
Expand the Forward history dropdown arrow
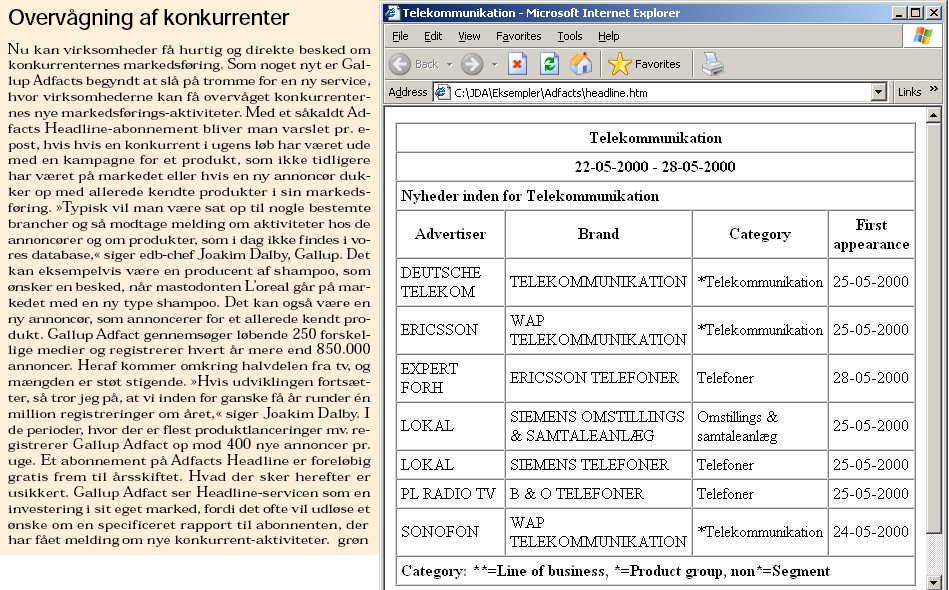[494, 64]
